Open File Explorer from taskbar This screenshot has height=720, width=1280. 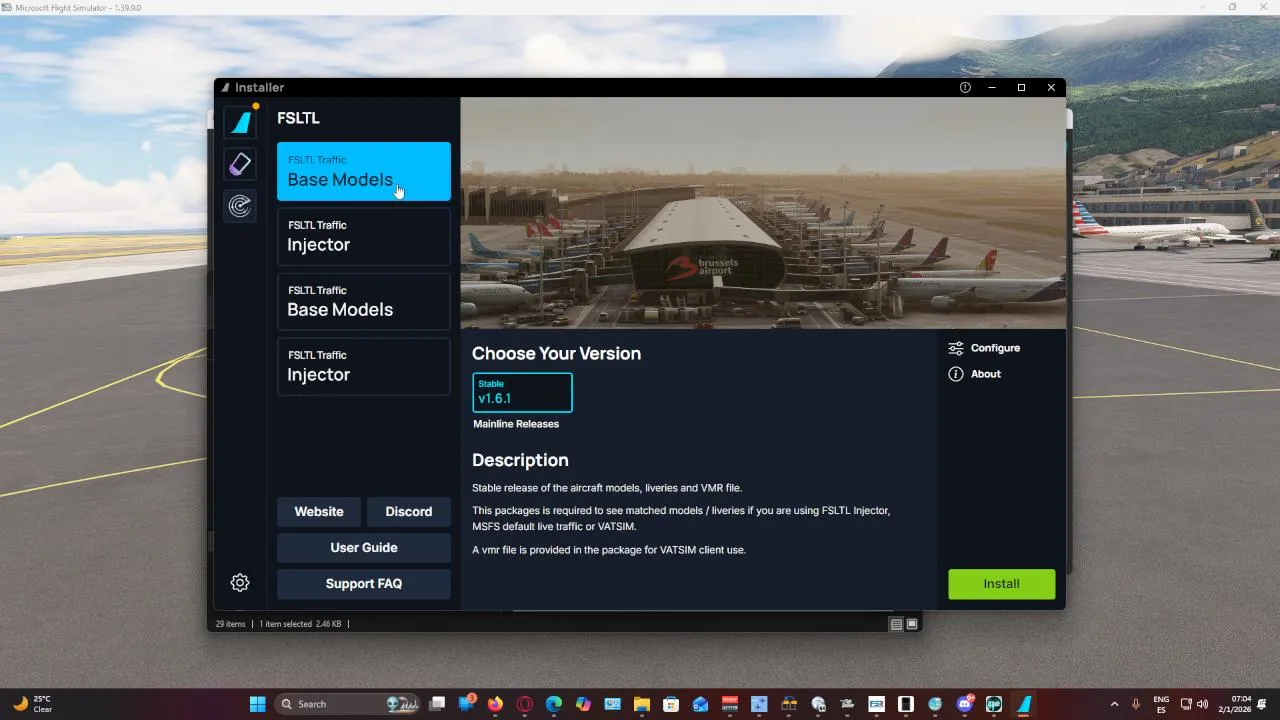(642, 704)
